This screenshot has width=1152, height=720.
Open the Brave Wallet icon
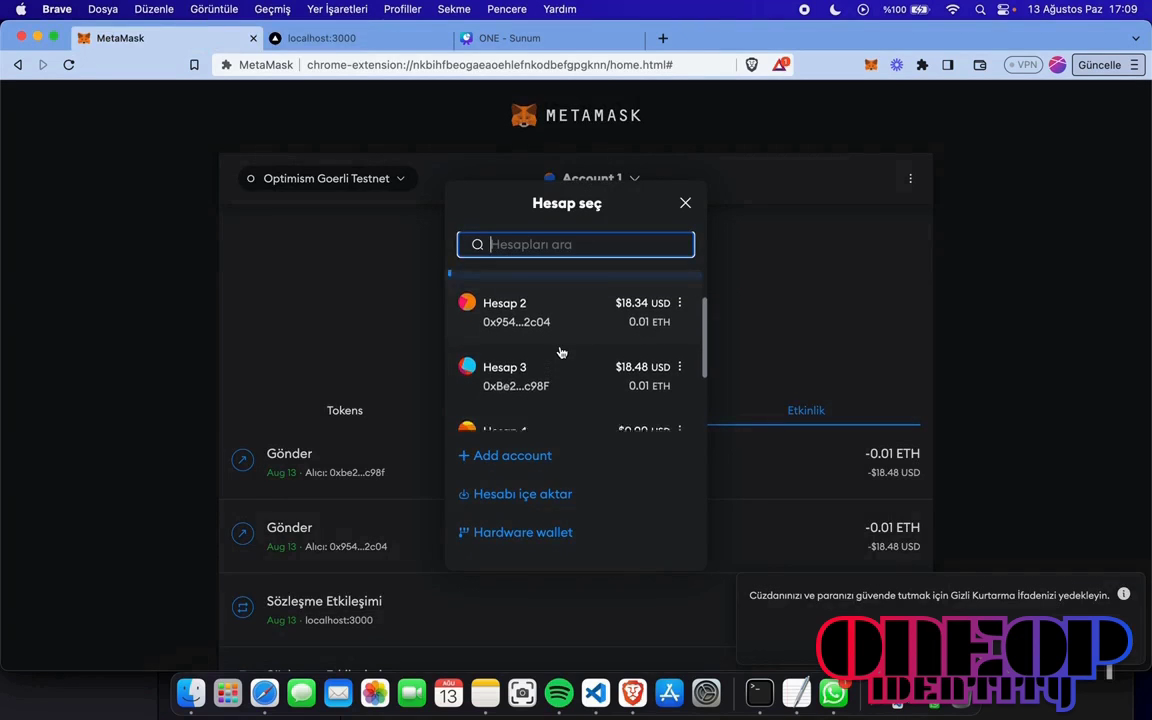980,65
